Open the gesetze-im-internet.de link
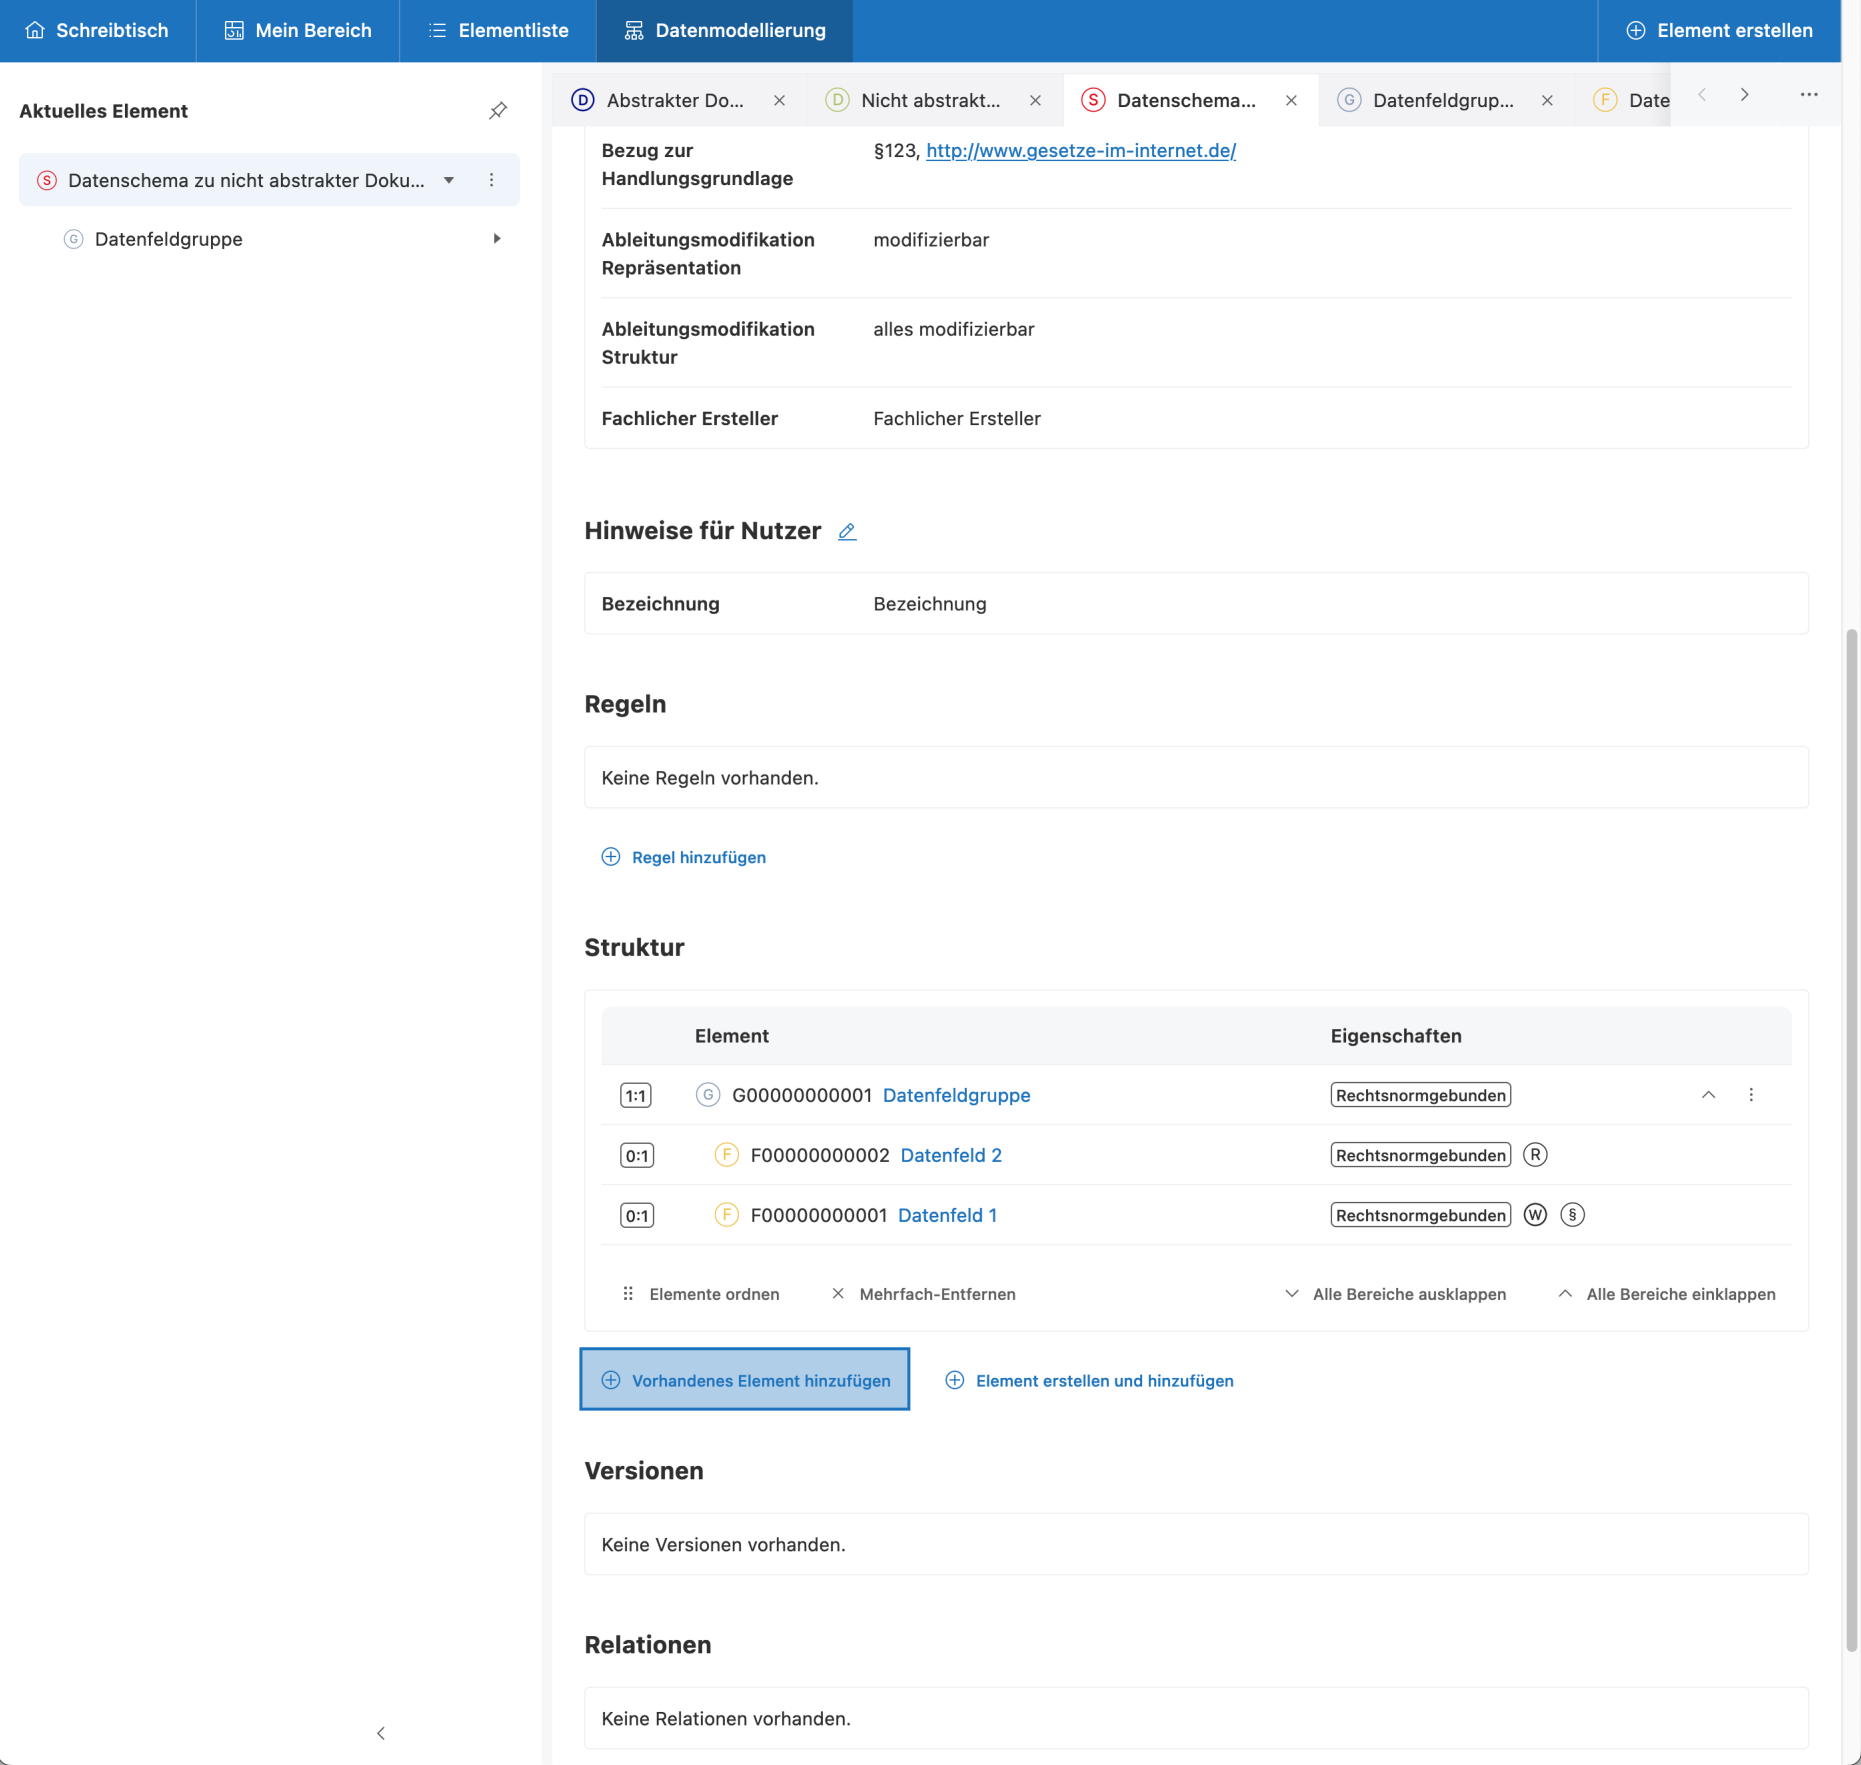 click(x=1080, y=151)
